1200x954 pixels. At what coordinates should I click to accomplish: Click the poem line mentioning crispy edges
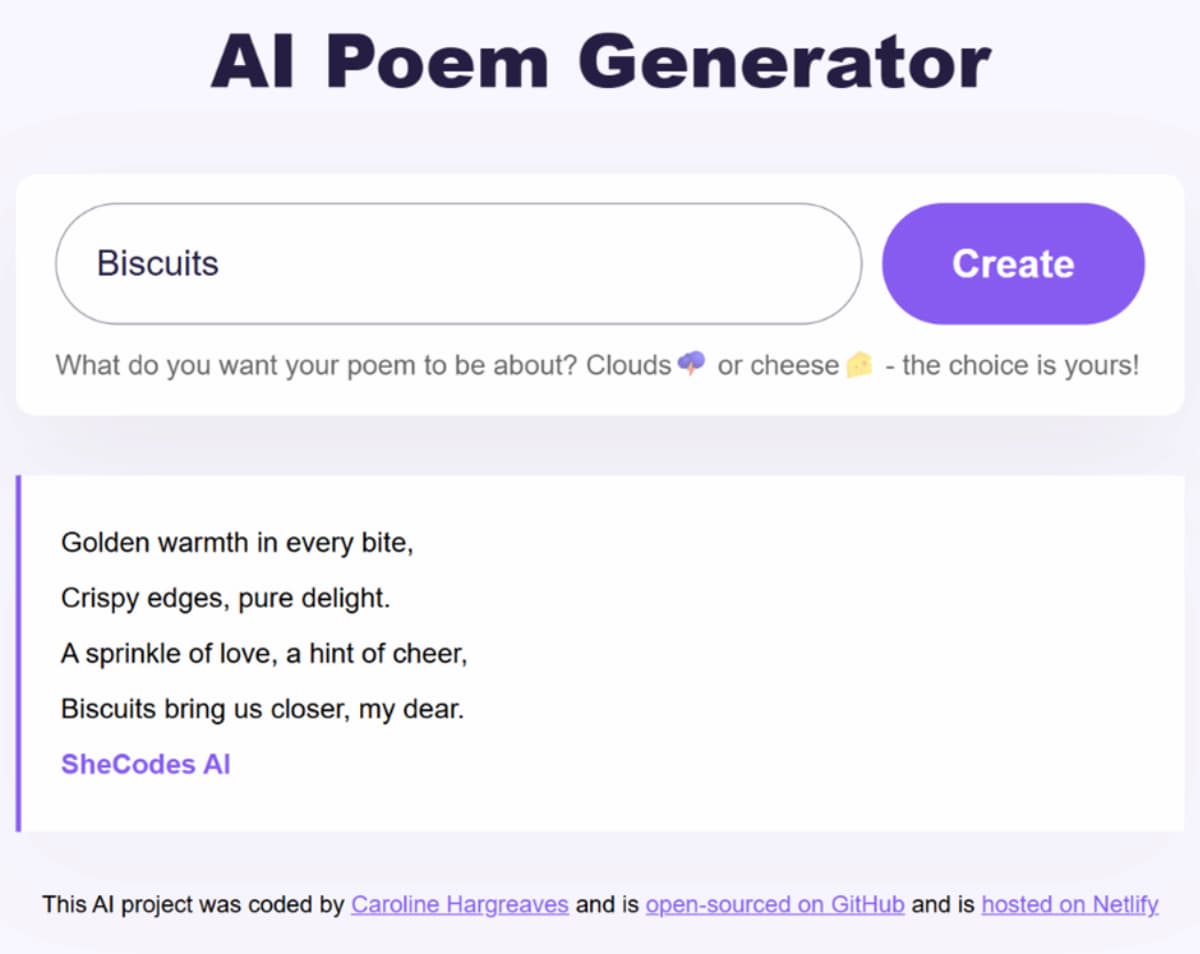[x=227, y=597]
